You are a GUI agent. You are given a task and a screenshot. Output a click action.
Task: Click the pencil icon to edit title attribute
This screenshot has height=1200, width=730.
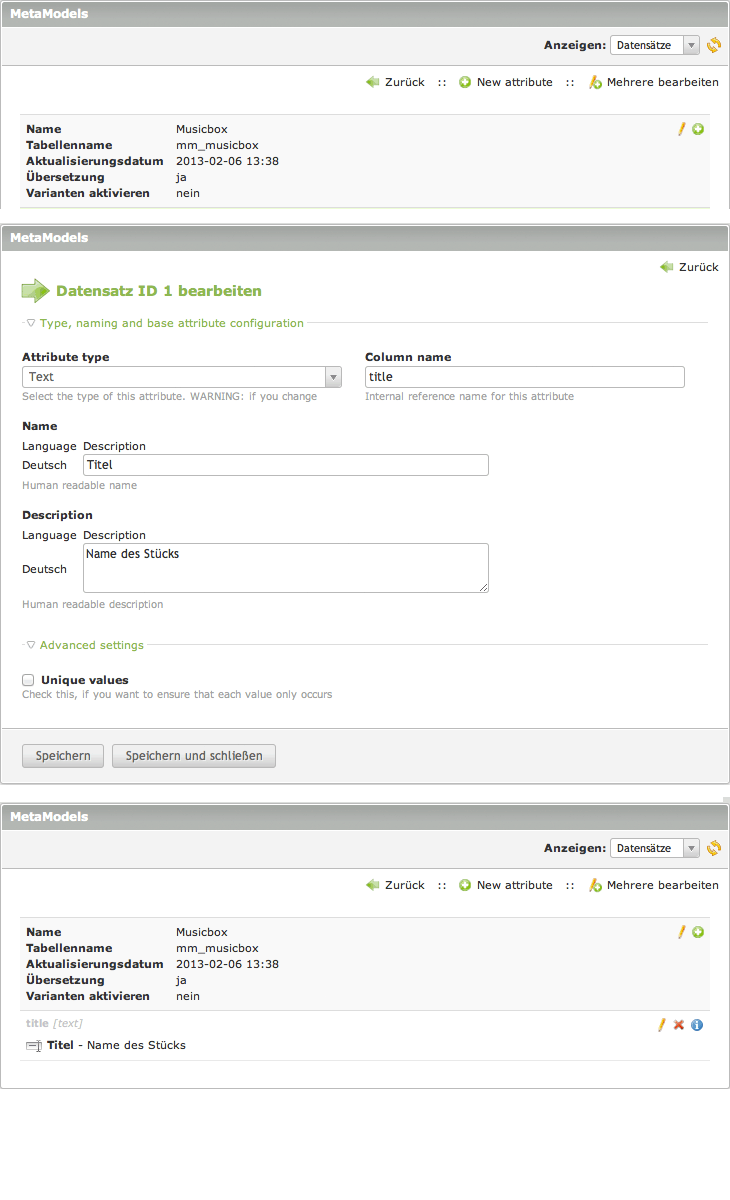click(x=661, y=1025)
